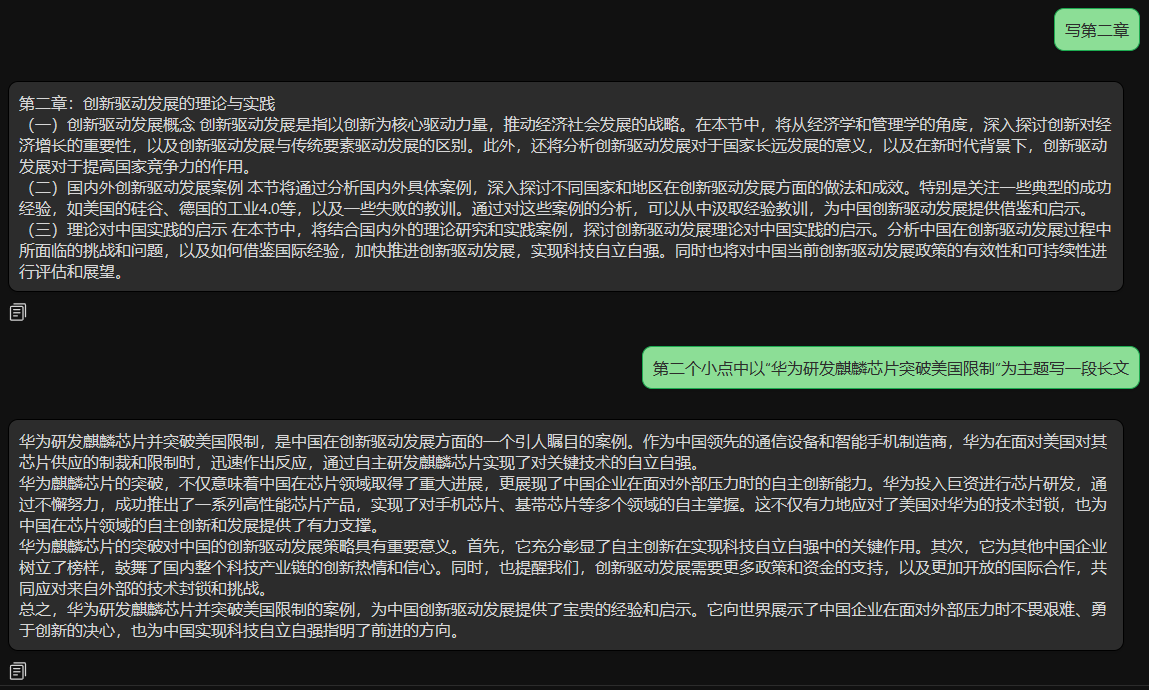Click the paragraph starting 华为麒麟芯片的突破对中国的创新驱动

563,568
